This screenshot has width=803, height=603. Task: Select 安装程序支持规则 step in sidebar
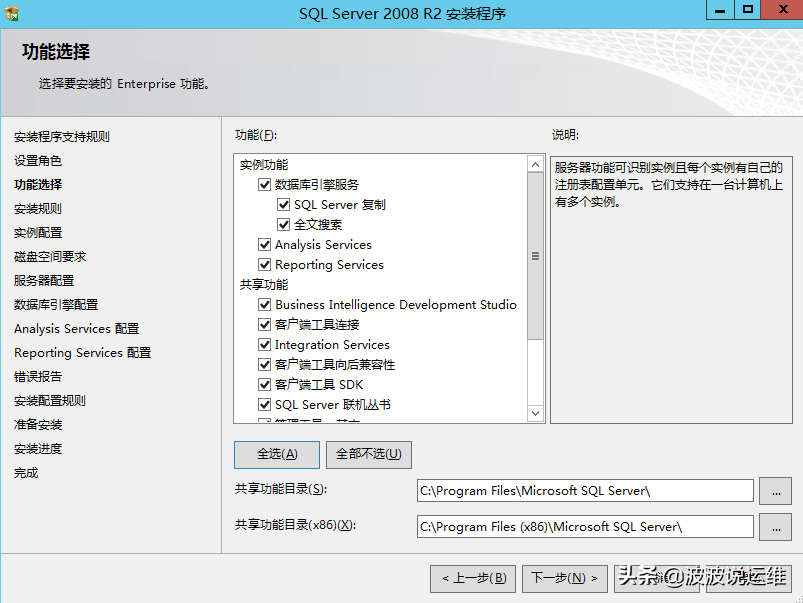pyautogui.click(x=61, y=136)
